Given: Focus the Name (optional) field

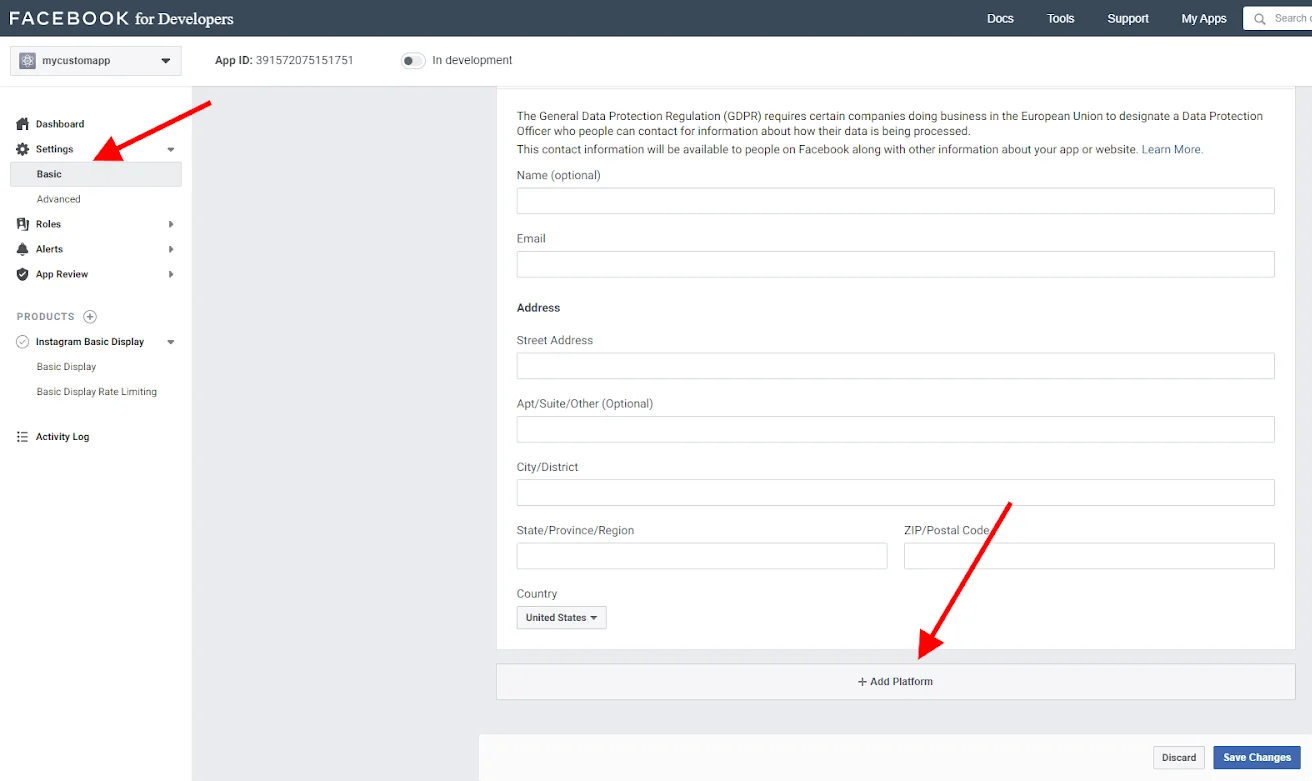Looking at the screenshot, I should click(x=896, y=201).
